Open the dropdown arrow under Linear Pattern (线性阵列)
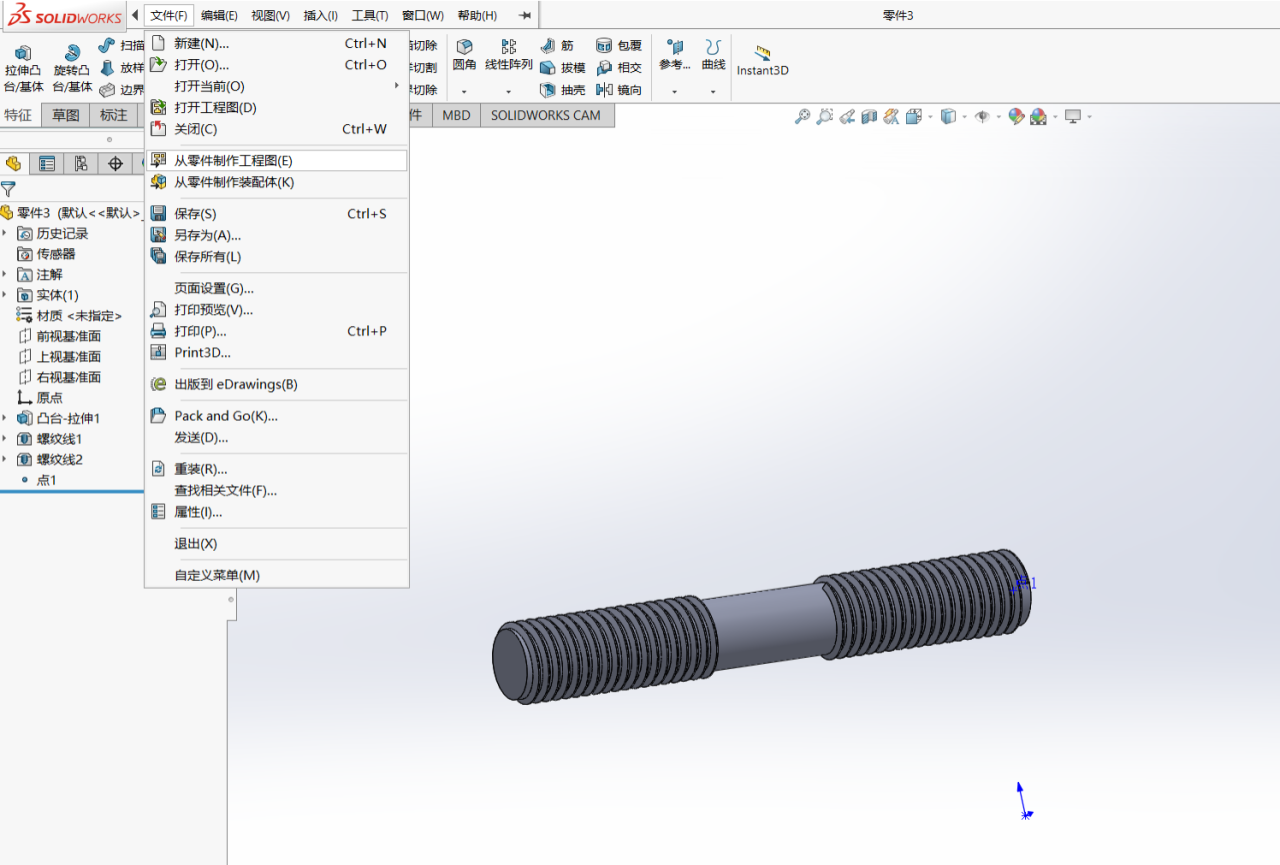 pyautogui.click(x=509, y=92)
